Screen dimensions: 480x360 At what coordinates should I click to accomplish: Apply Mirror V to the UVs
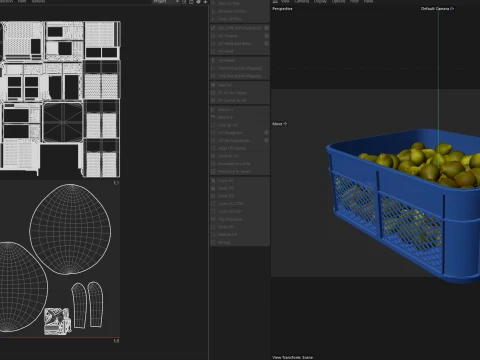[240, 117]
